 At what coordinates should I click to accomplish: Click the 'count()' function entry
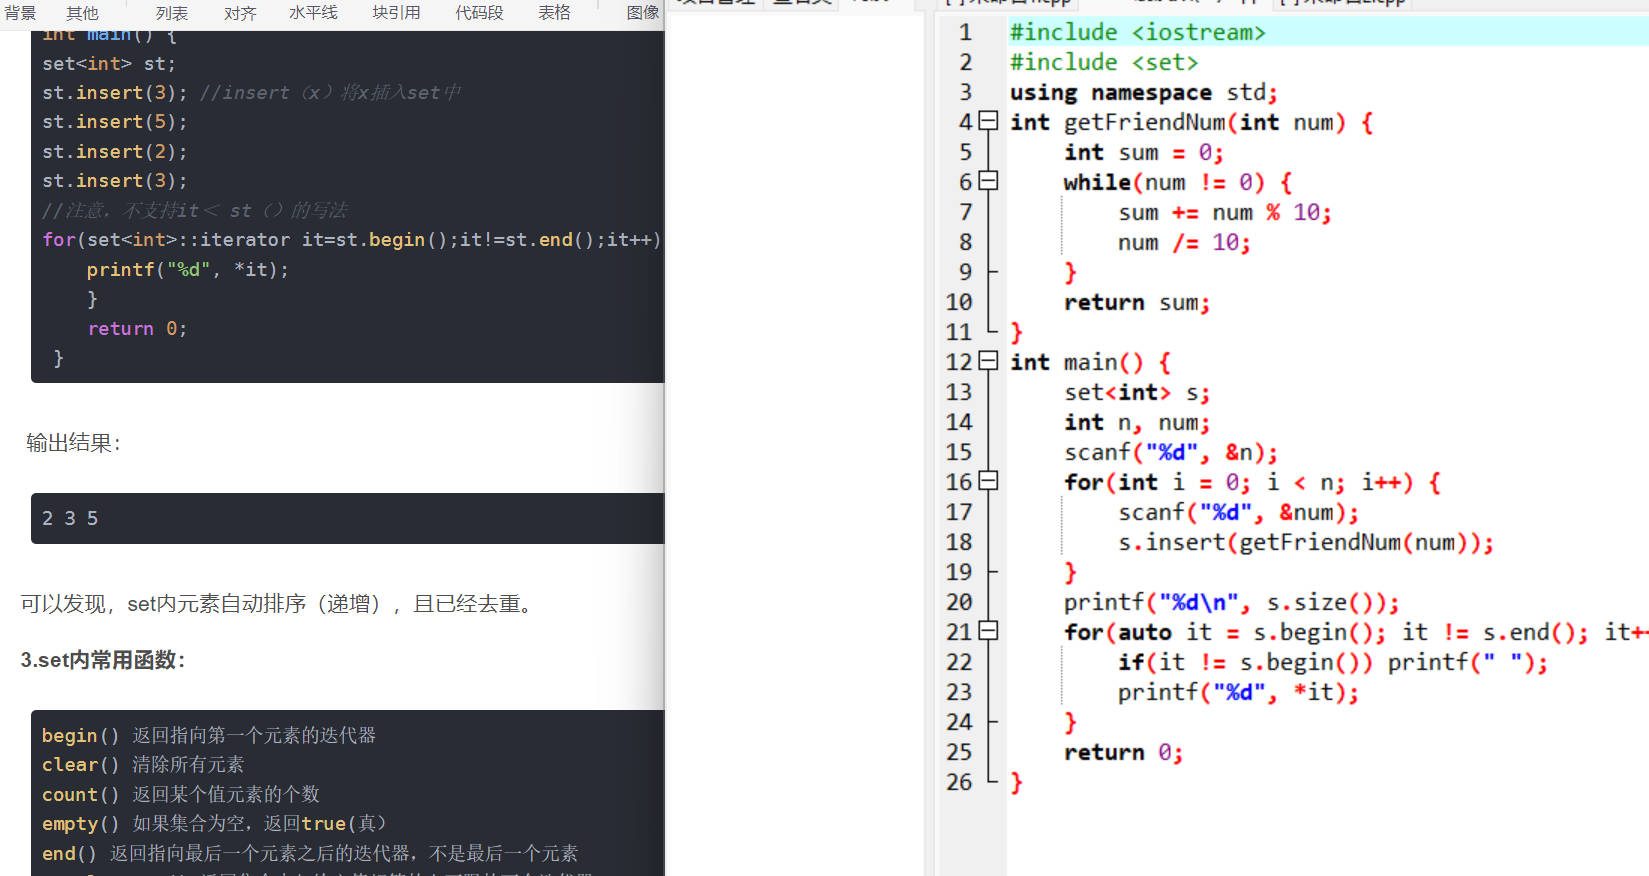click(x=181, y=794)
